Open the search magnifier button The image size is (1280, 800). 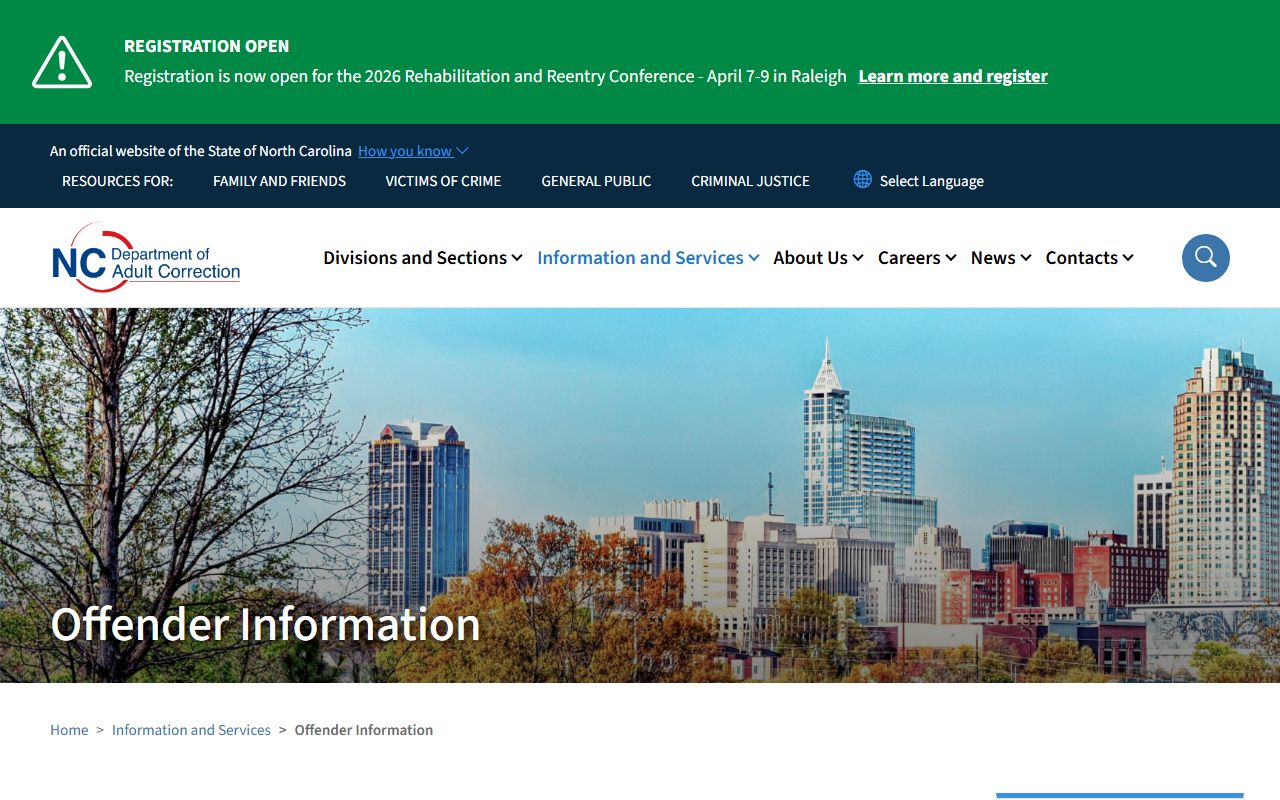(1205, 258)
